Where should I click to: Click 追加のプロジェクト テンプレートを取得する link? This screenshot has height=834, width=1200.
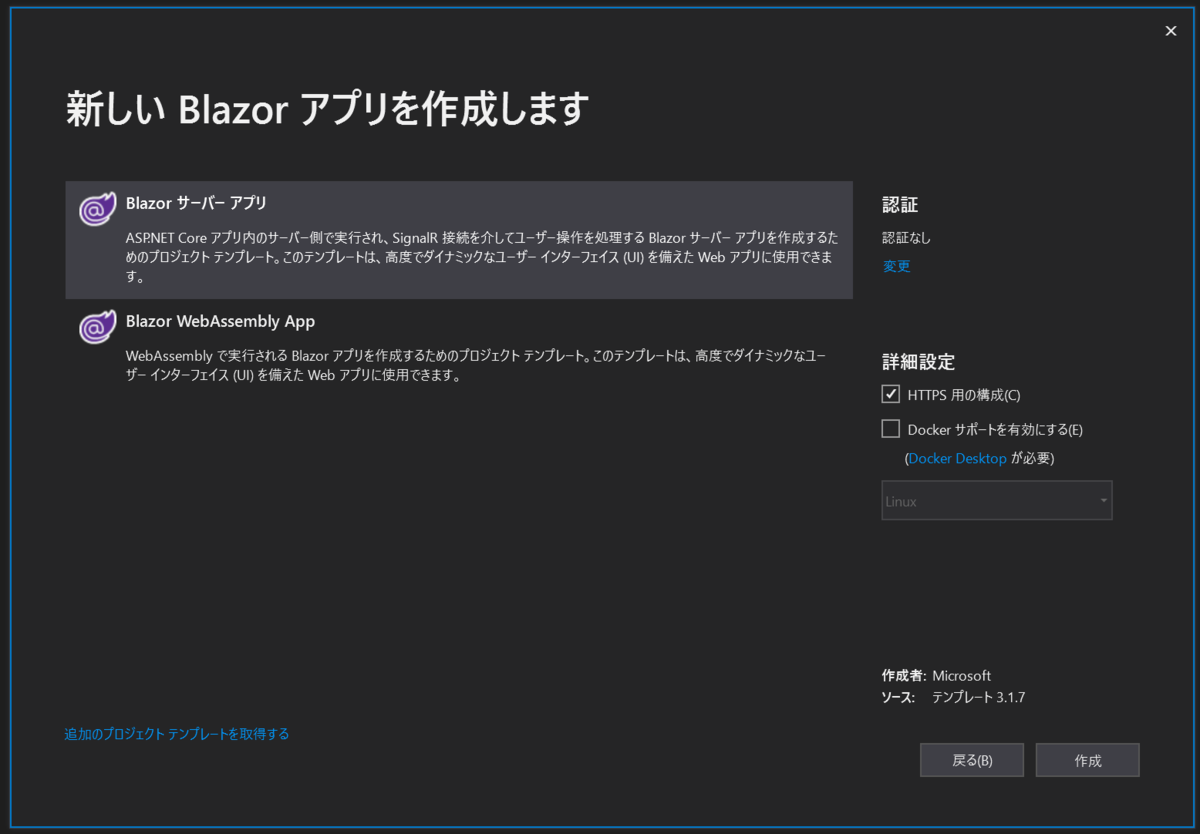(177, 734)
